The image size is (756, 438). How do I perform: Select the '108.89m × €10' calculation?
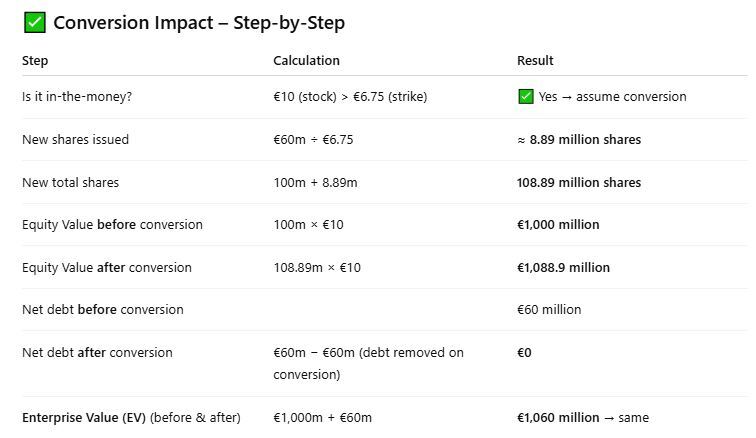click(317, 268)
